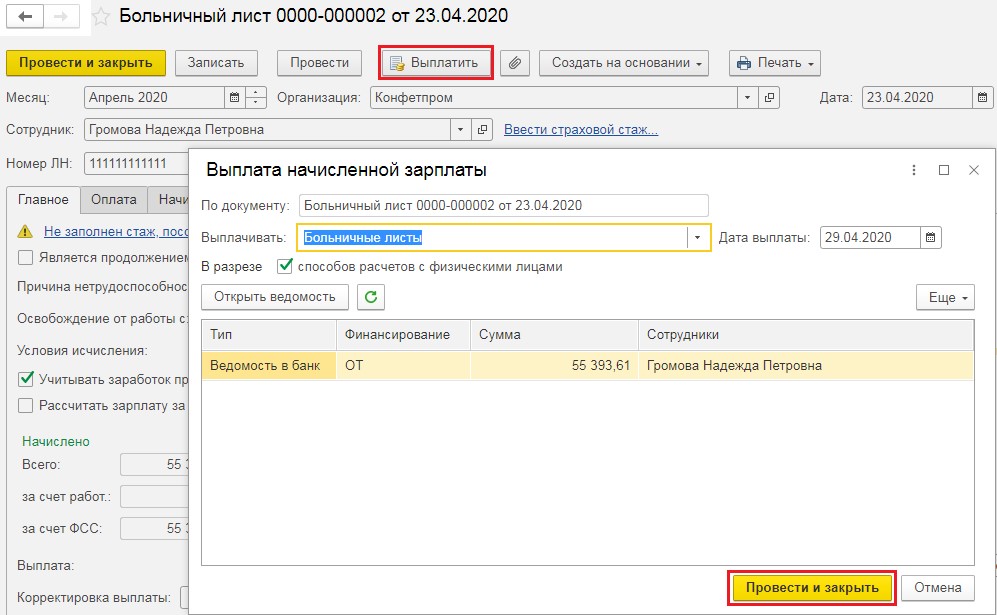The width and height of the screenshot is (997, 615).
Task: Click the Провести button
Action: (x=319, y=63)
